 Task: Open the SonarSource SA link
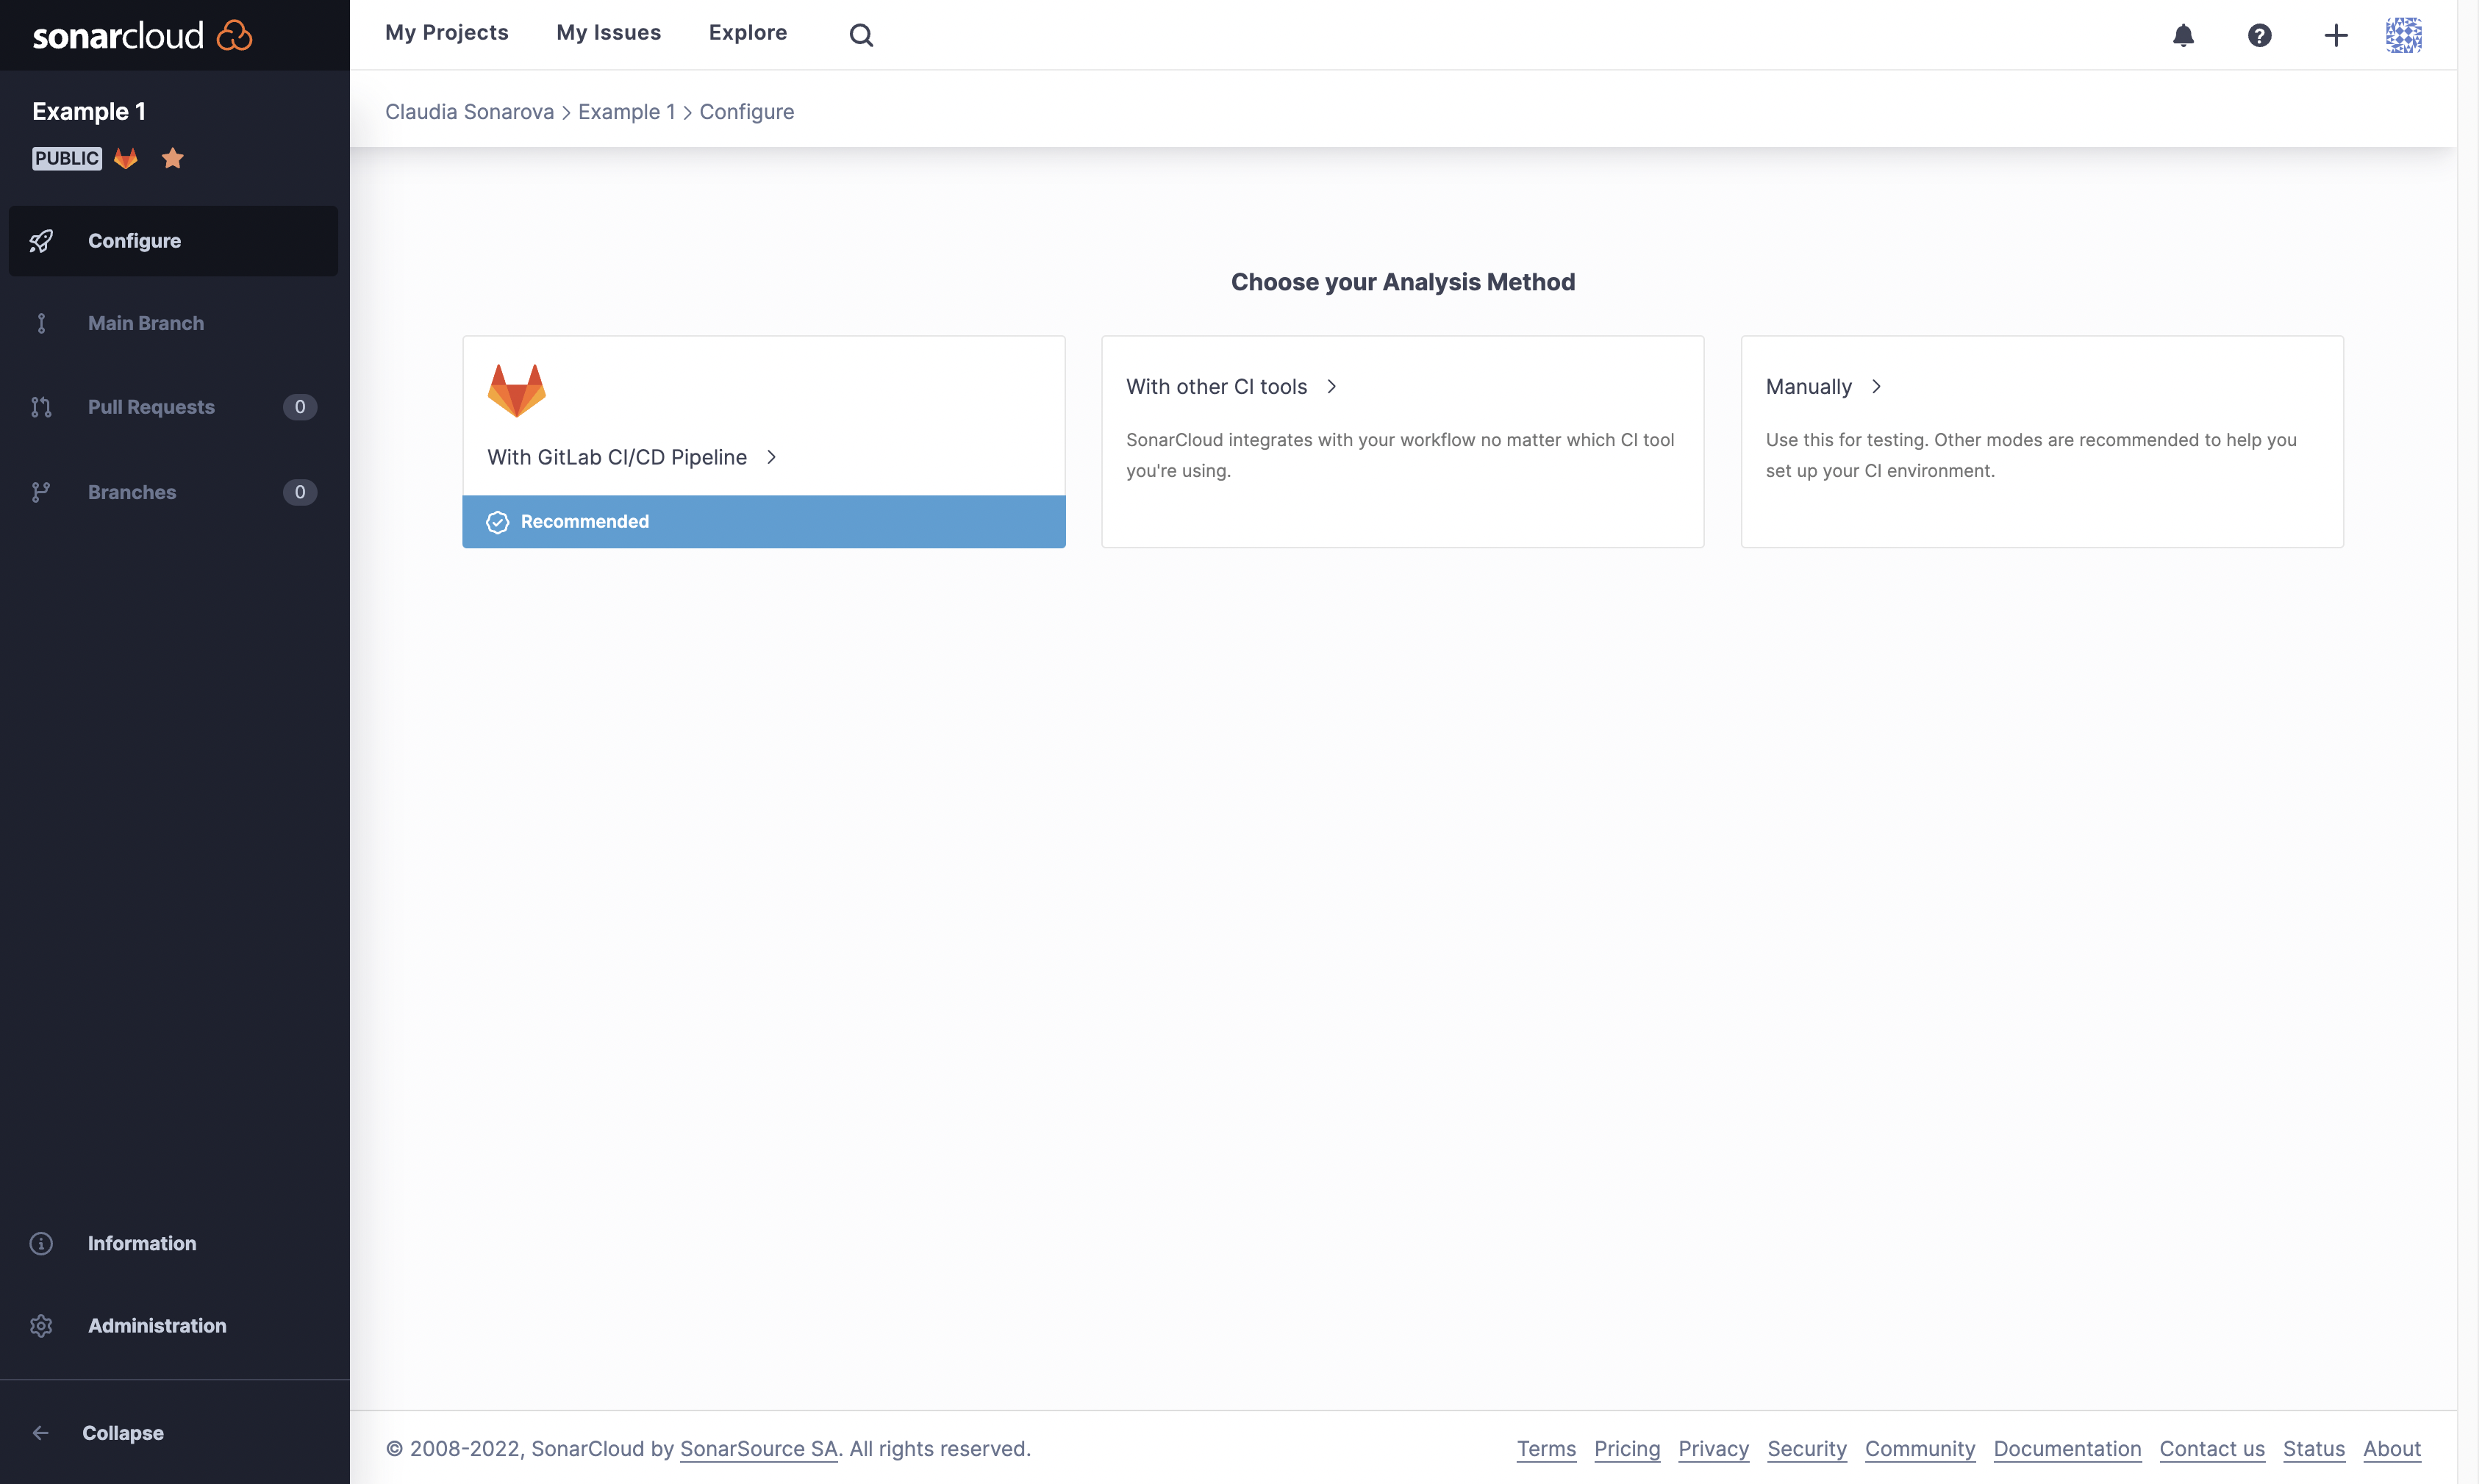tap(759, 1449)
